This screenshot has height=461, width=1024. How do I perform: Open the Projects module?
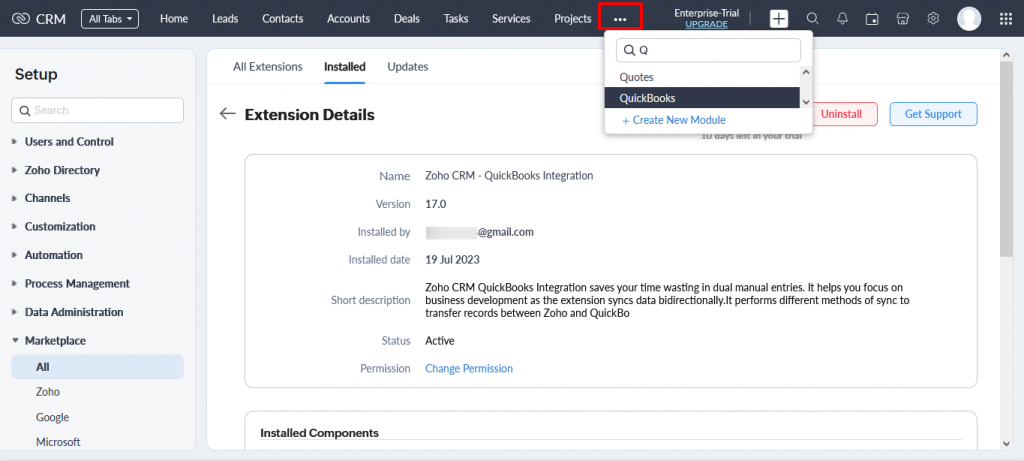click(573, 19)
